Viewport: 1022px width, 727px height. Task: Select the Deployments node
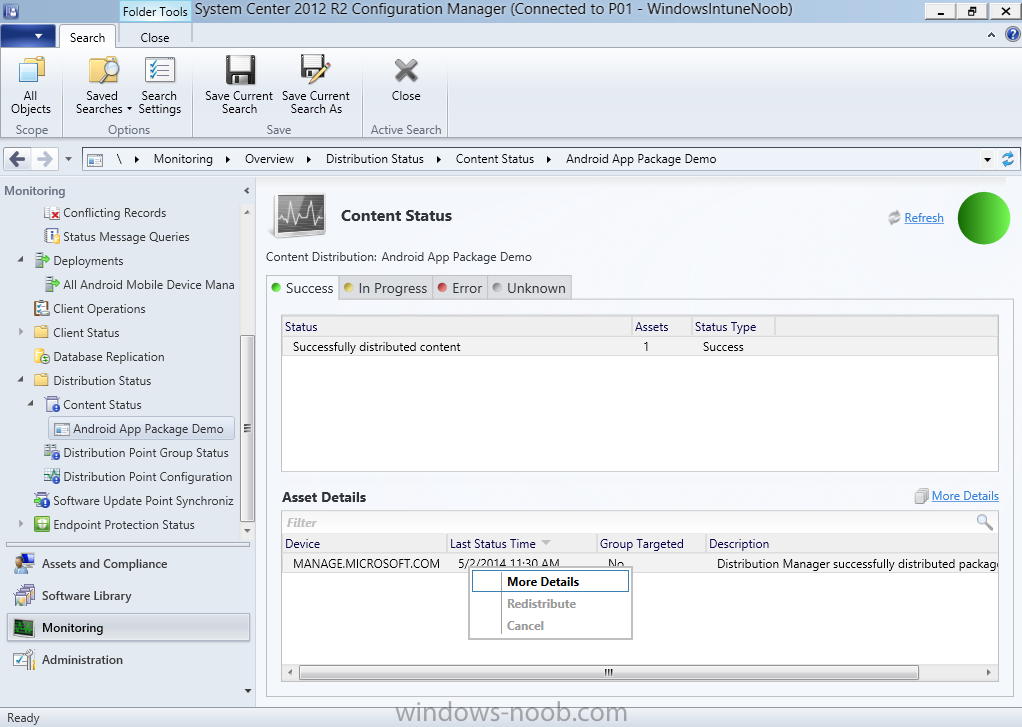click(x=88, y=261)
